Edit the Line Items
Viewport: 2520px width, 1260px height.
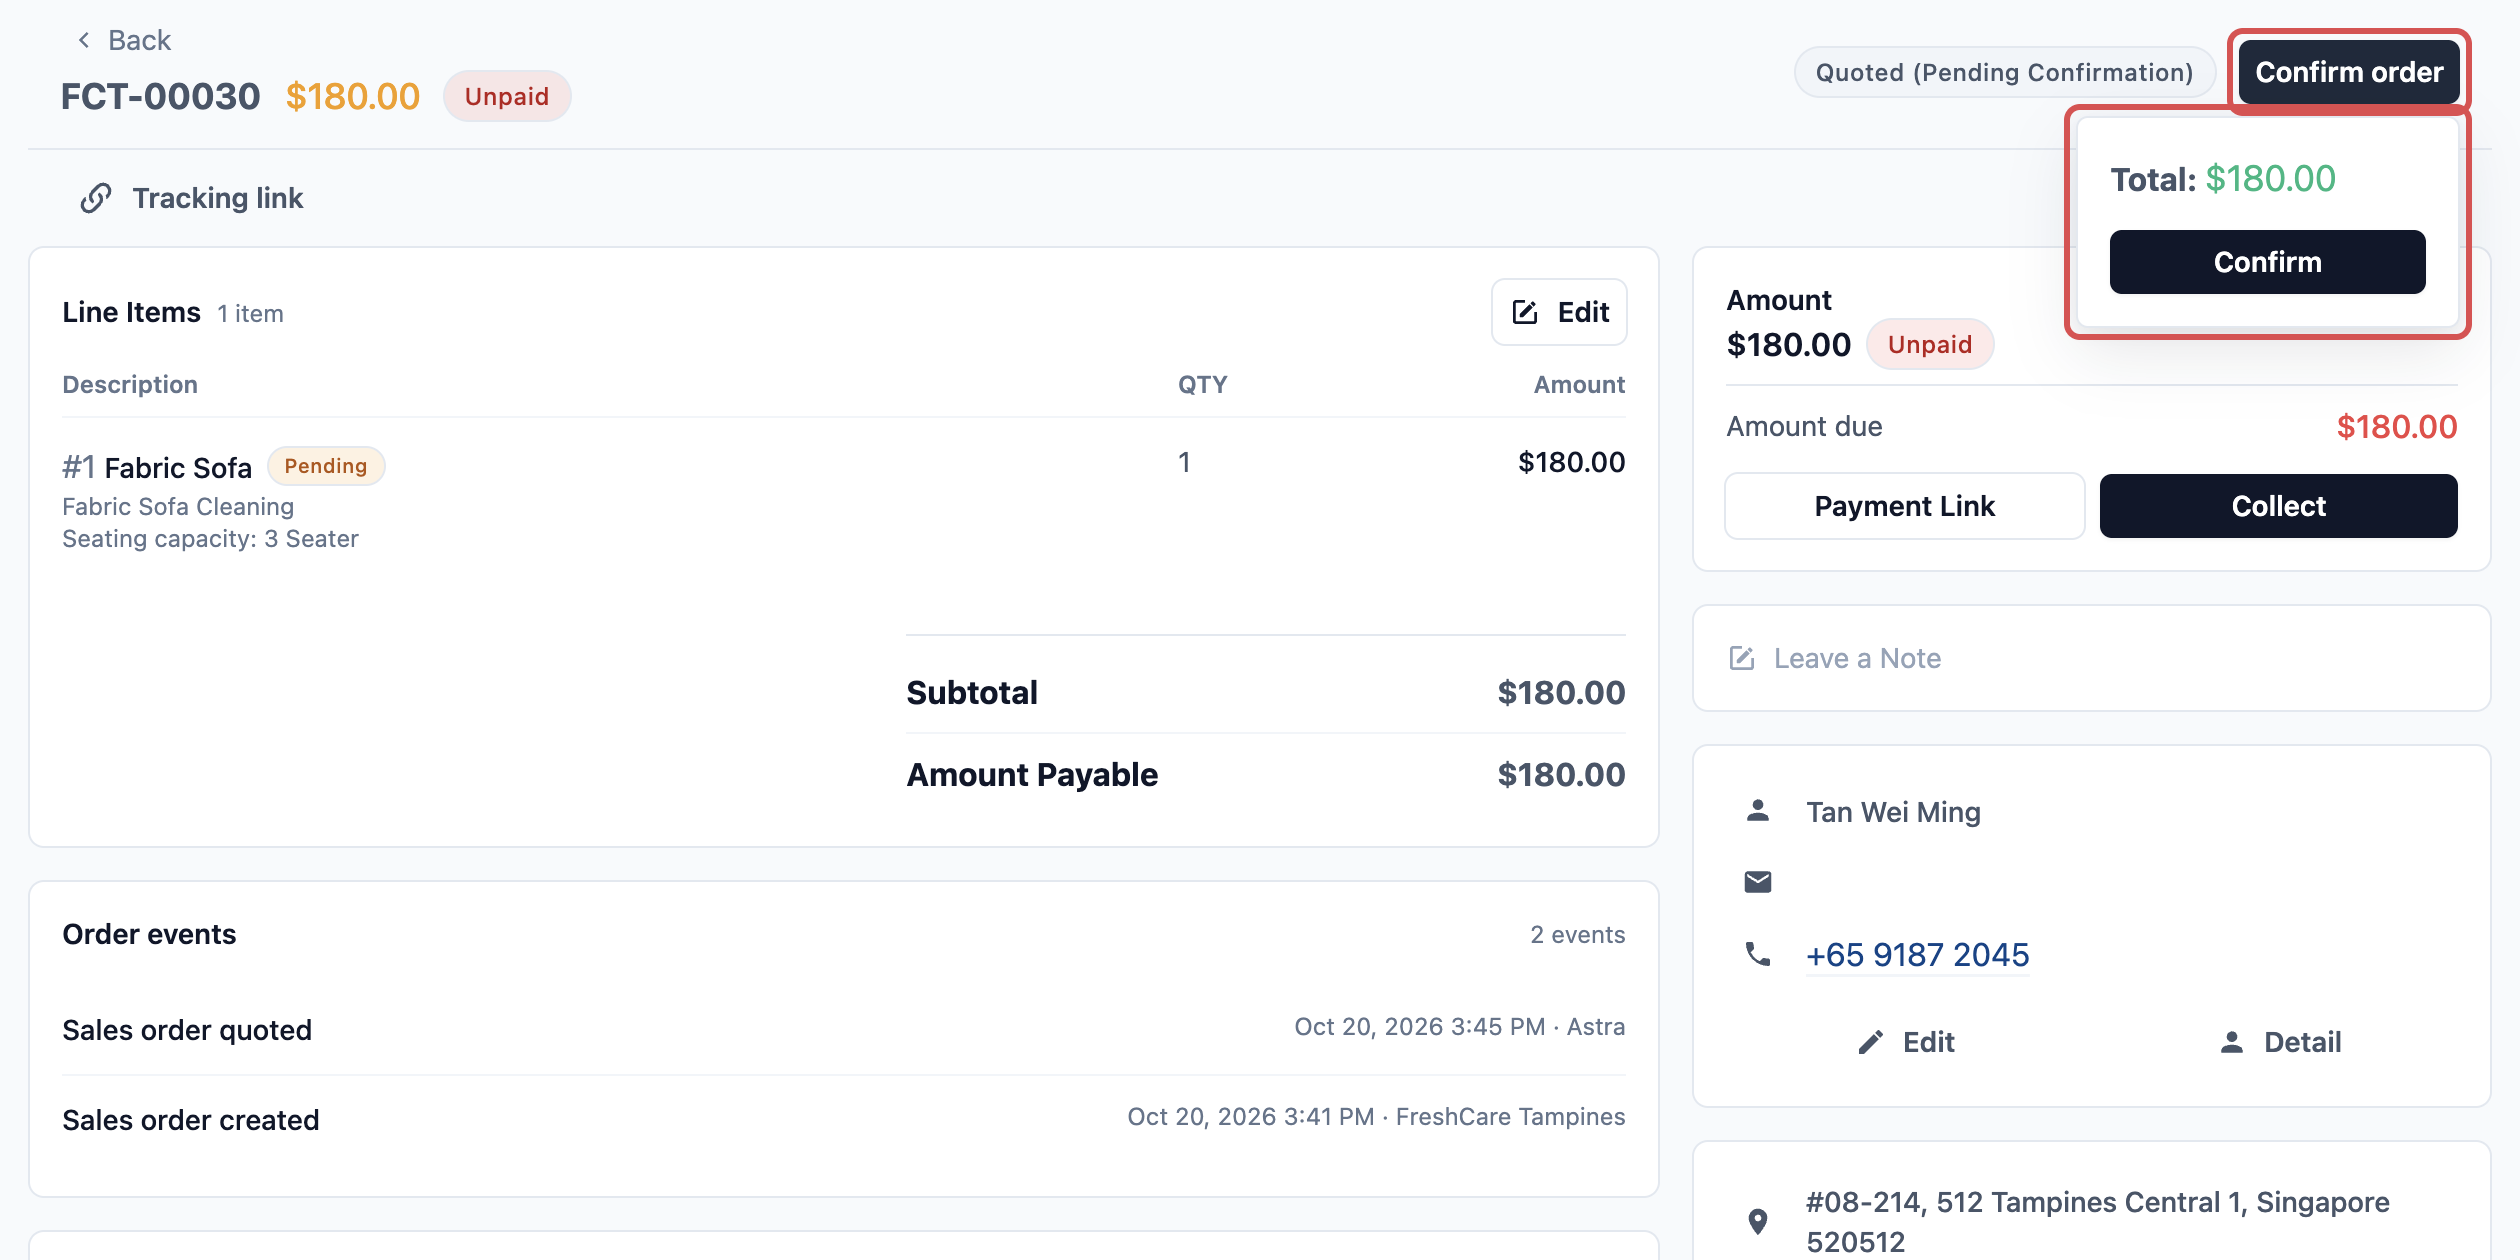coord(1559,312)
